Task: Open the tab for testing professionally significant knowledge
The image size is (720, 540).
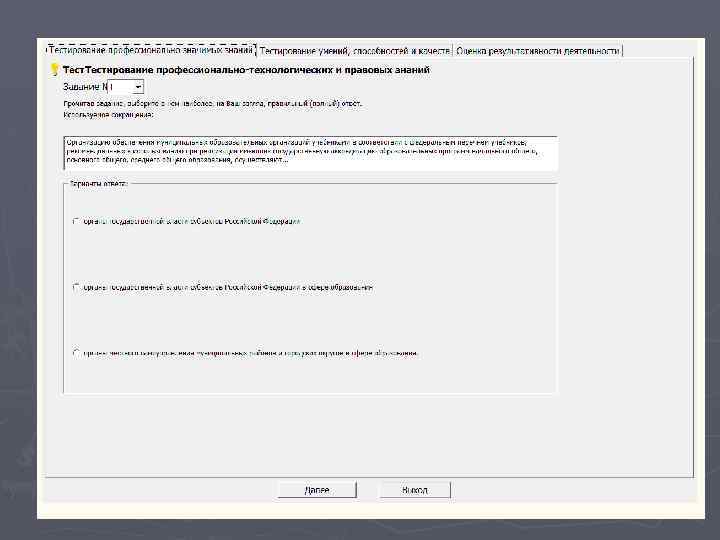Action: click(x=151, y=50)
